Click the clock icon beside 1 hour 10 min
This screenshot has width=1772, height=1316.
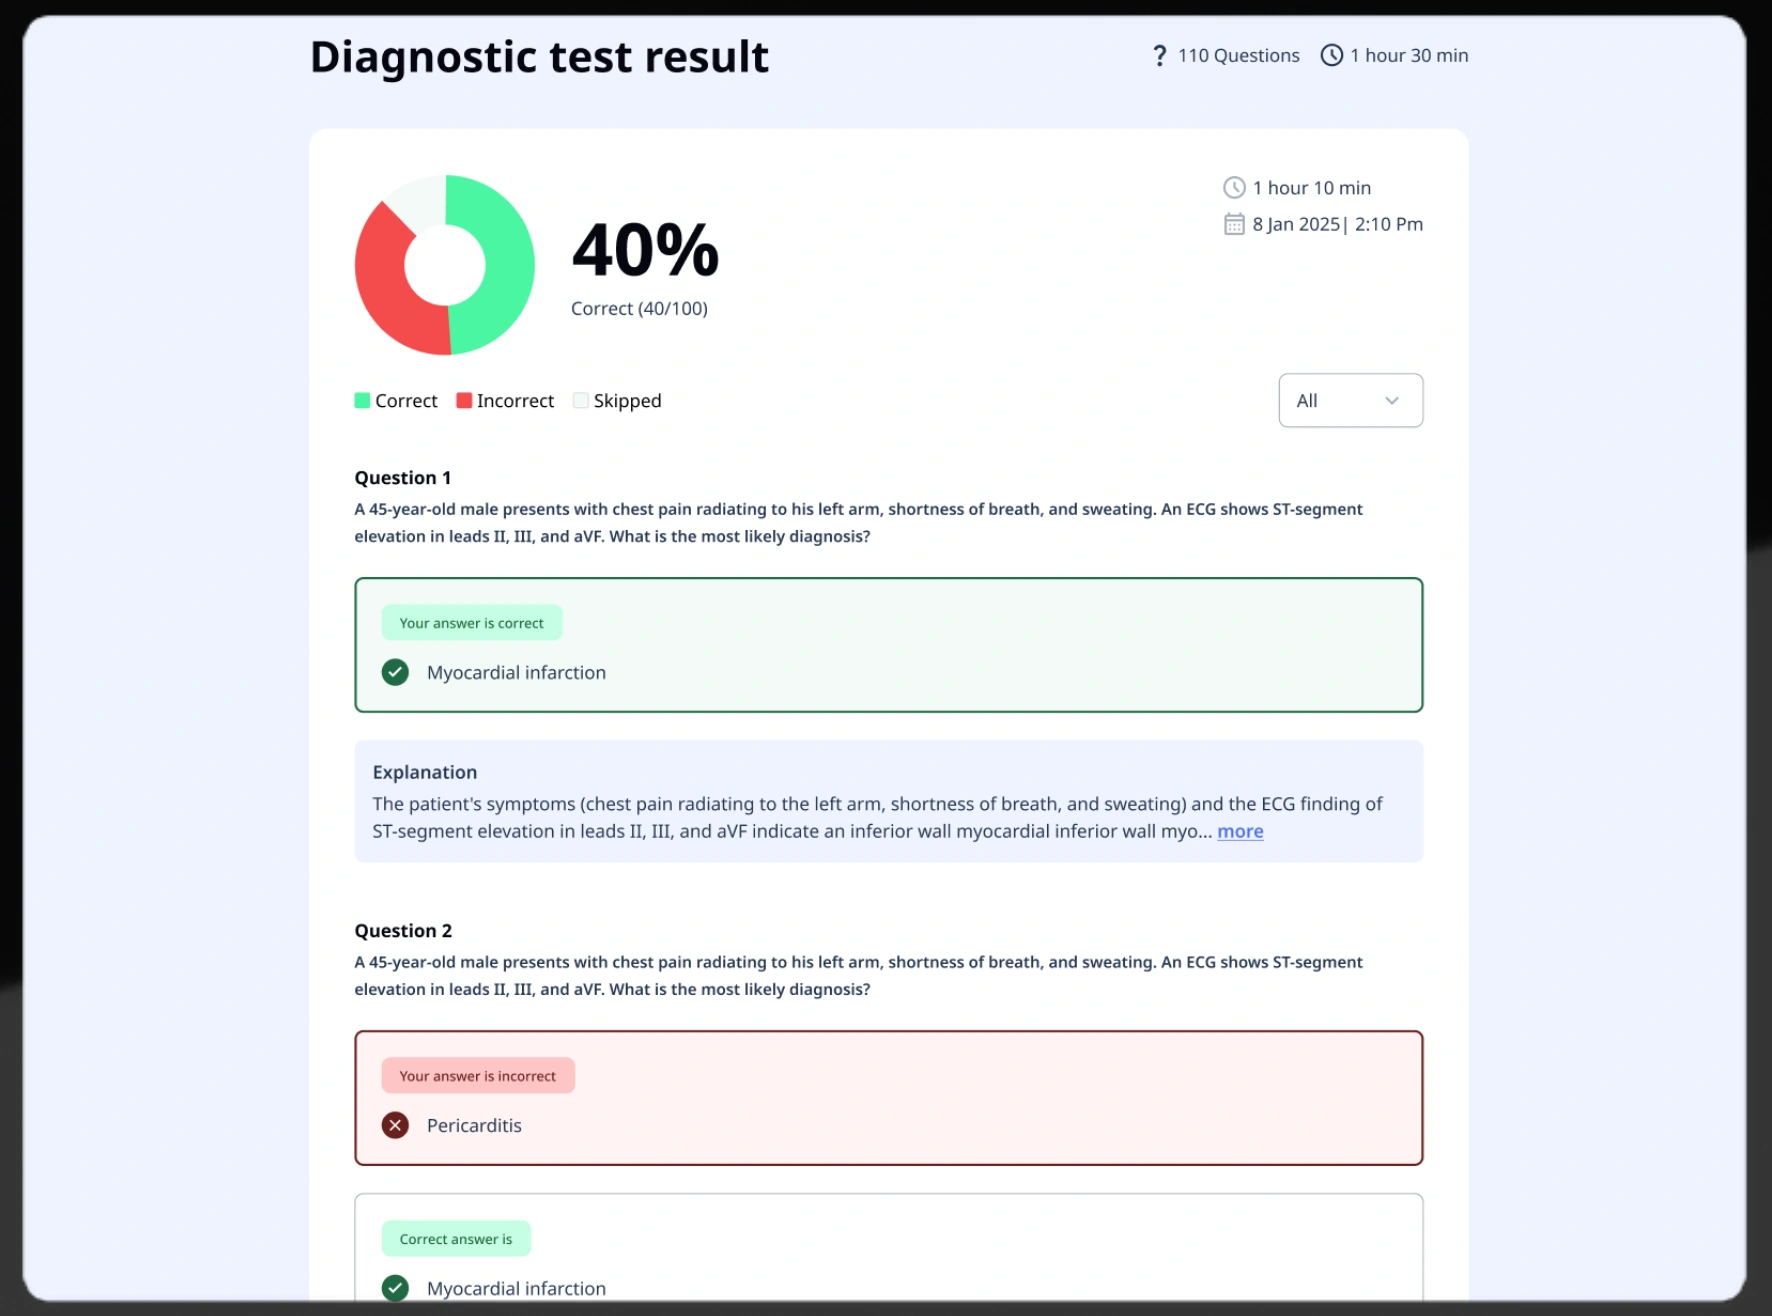(x=1234, y=188)
